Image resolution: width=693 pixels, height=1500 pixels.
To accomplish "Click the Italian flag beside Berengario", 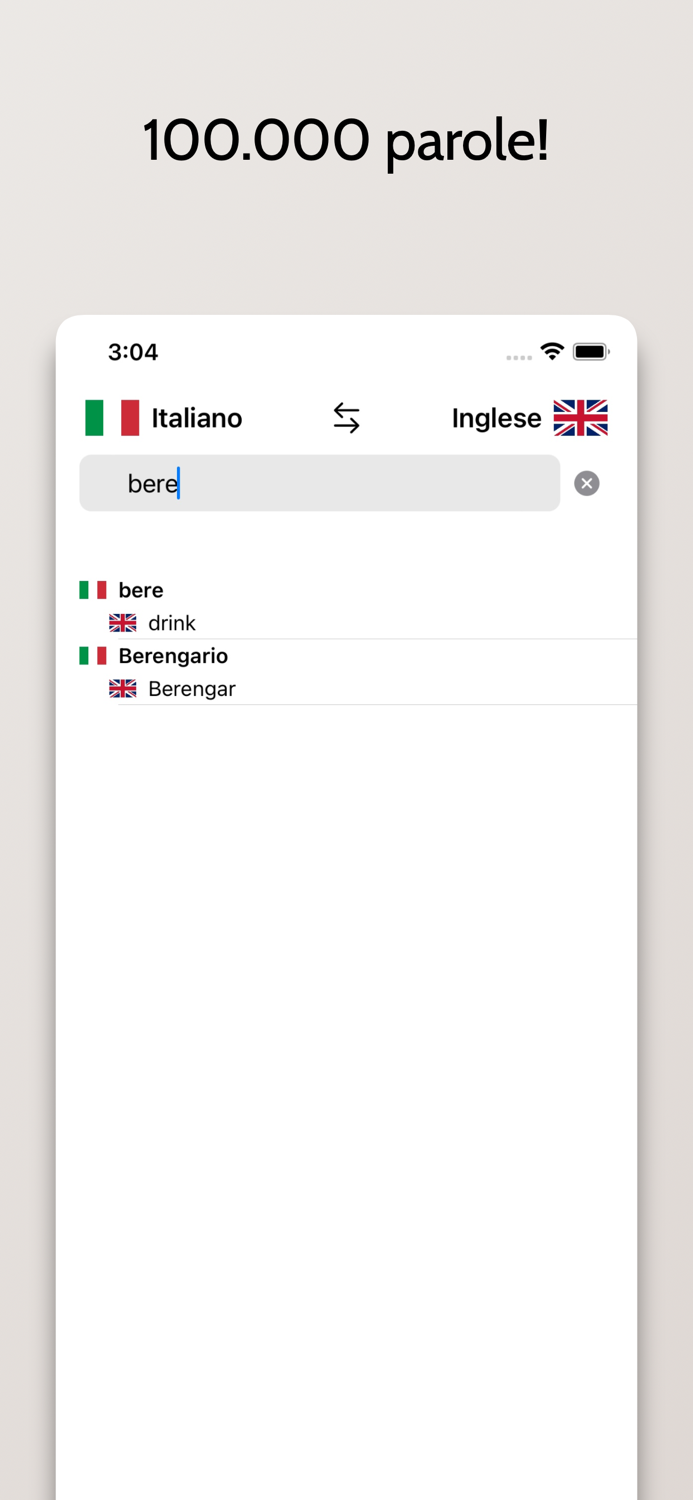I will coord(92,656).
